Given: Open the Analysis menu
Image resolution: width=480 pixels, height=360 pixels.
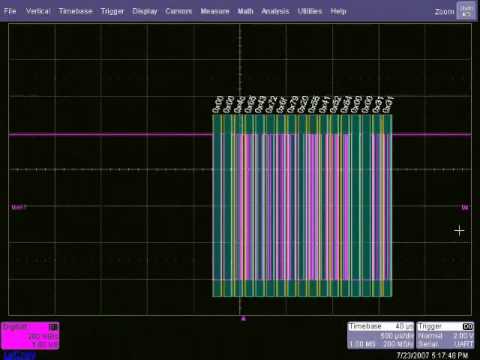Looking at the screenshot, I should click(275, 11).
